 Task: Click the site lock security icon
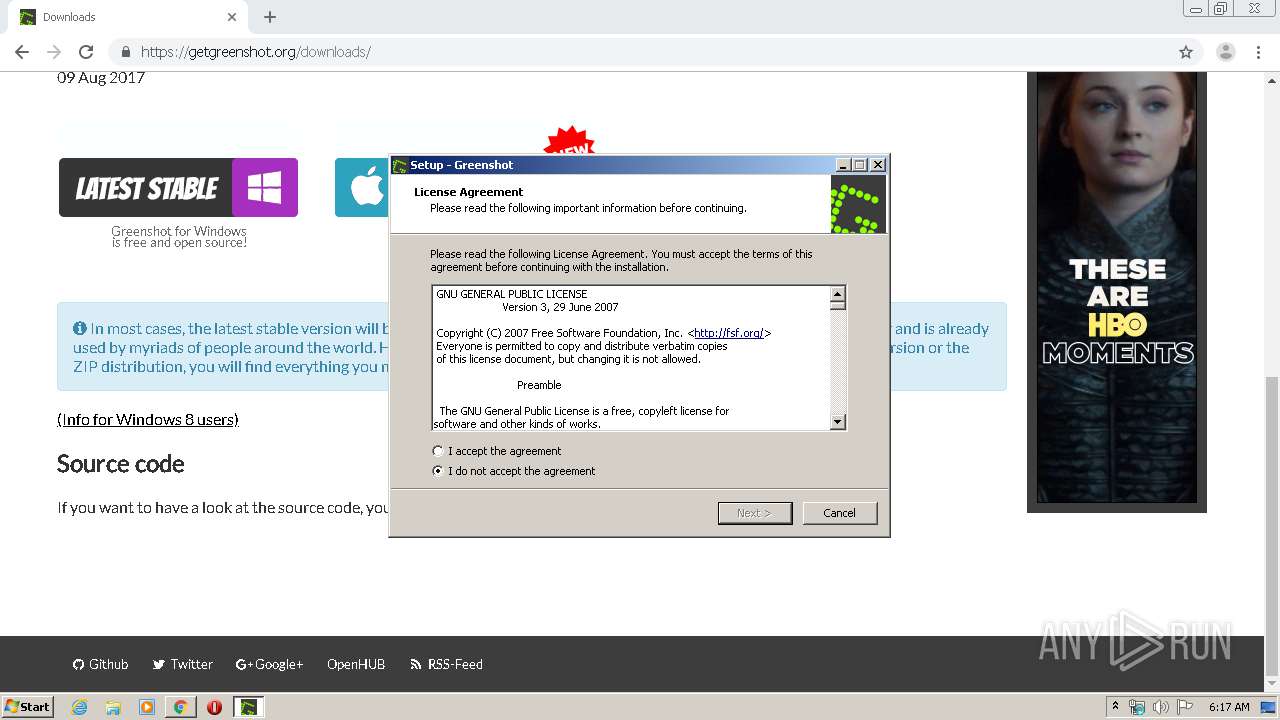(126, 52)
